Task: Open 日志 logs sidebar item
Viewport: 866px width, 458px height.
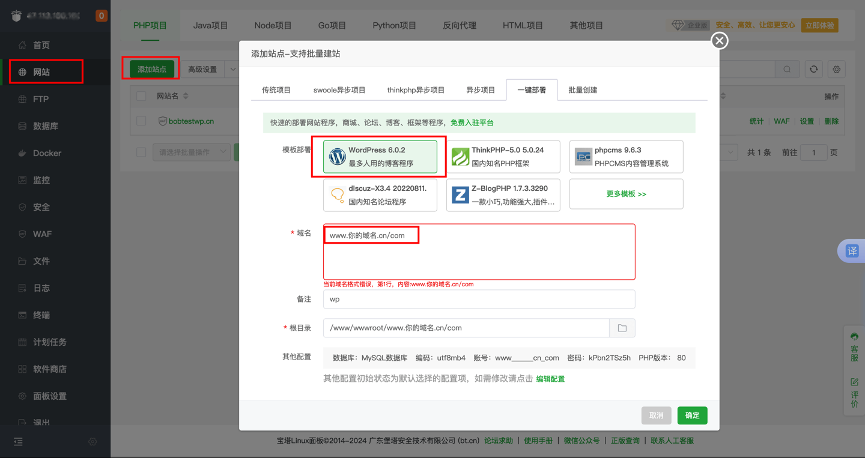Action: pyautogui.click(x=41, y=288)
